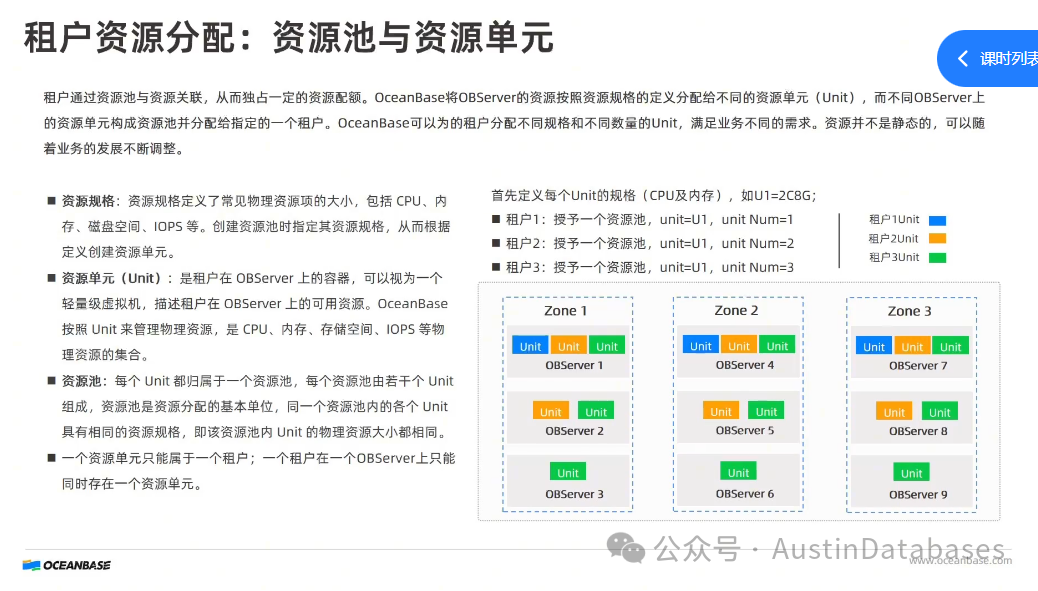Select the orange 租户2Unit legend swatch
The image size is (1038, 591).
(x=937, y=239)
